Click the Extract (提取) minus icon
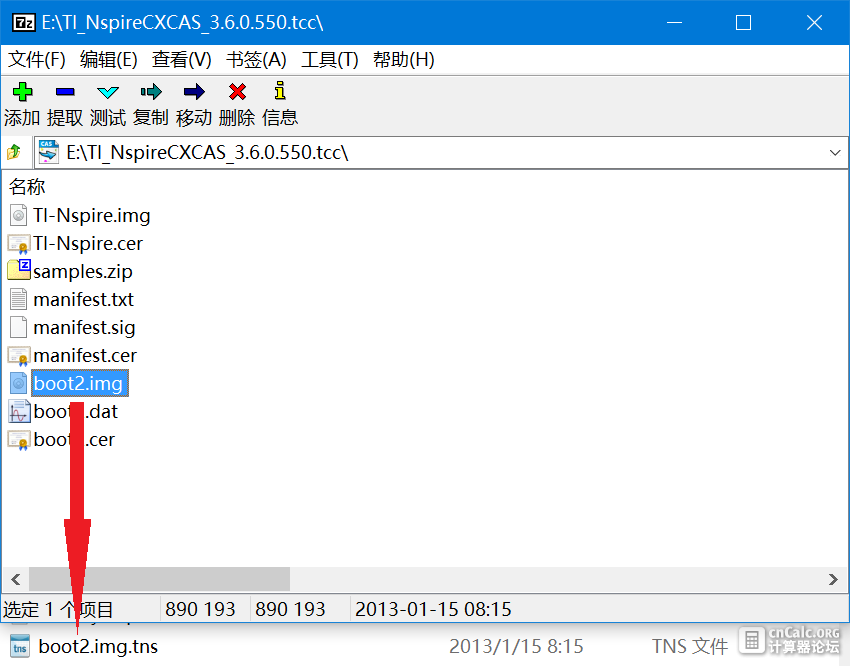Image resolution: width=850 pixels, height=666 pixels. coord(65,92)
